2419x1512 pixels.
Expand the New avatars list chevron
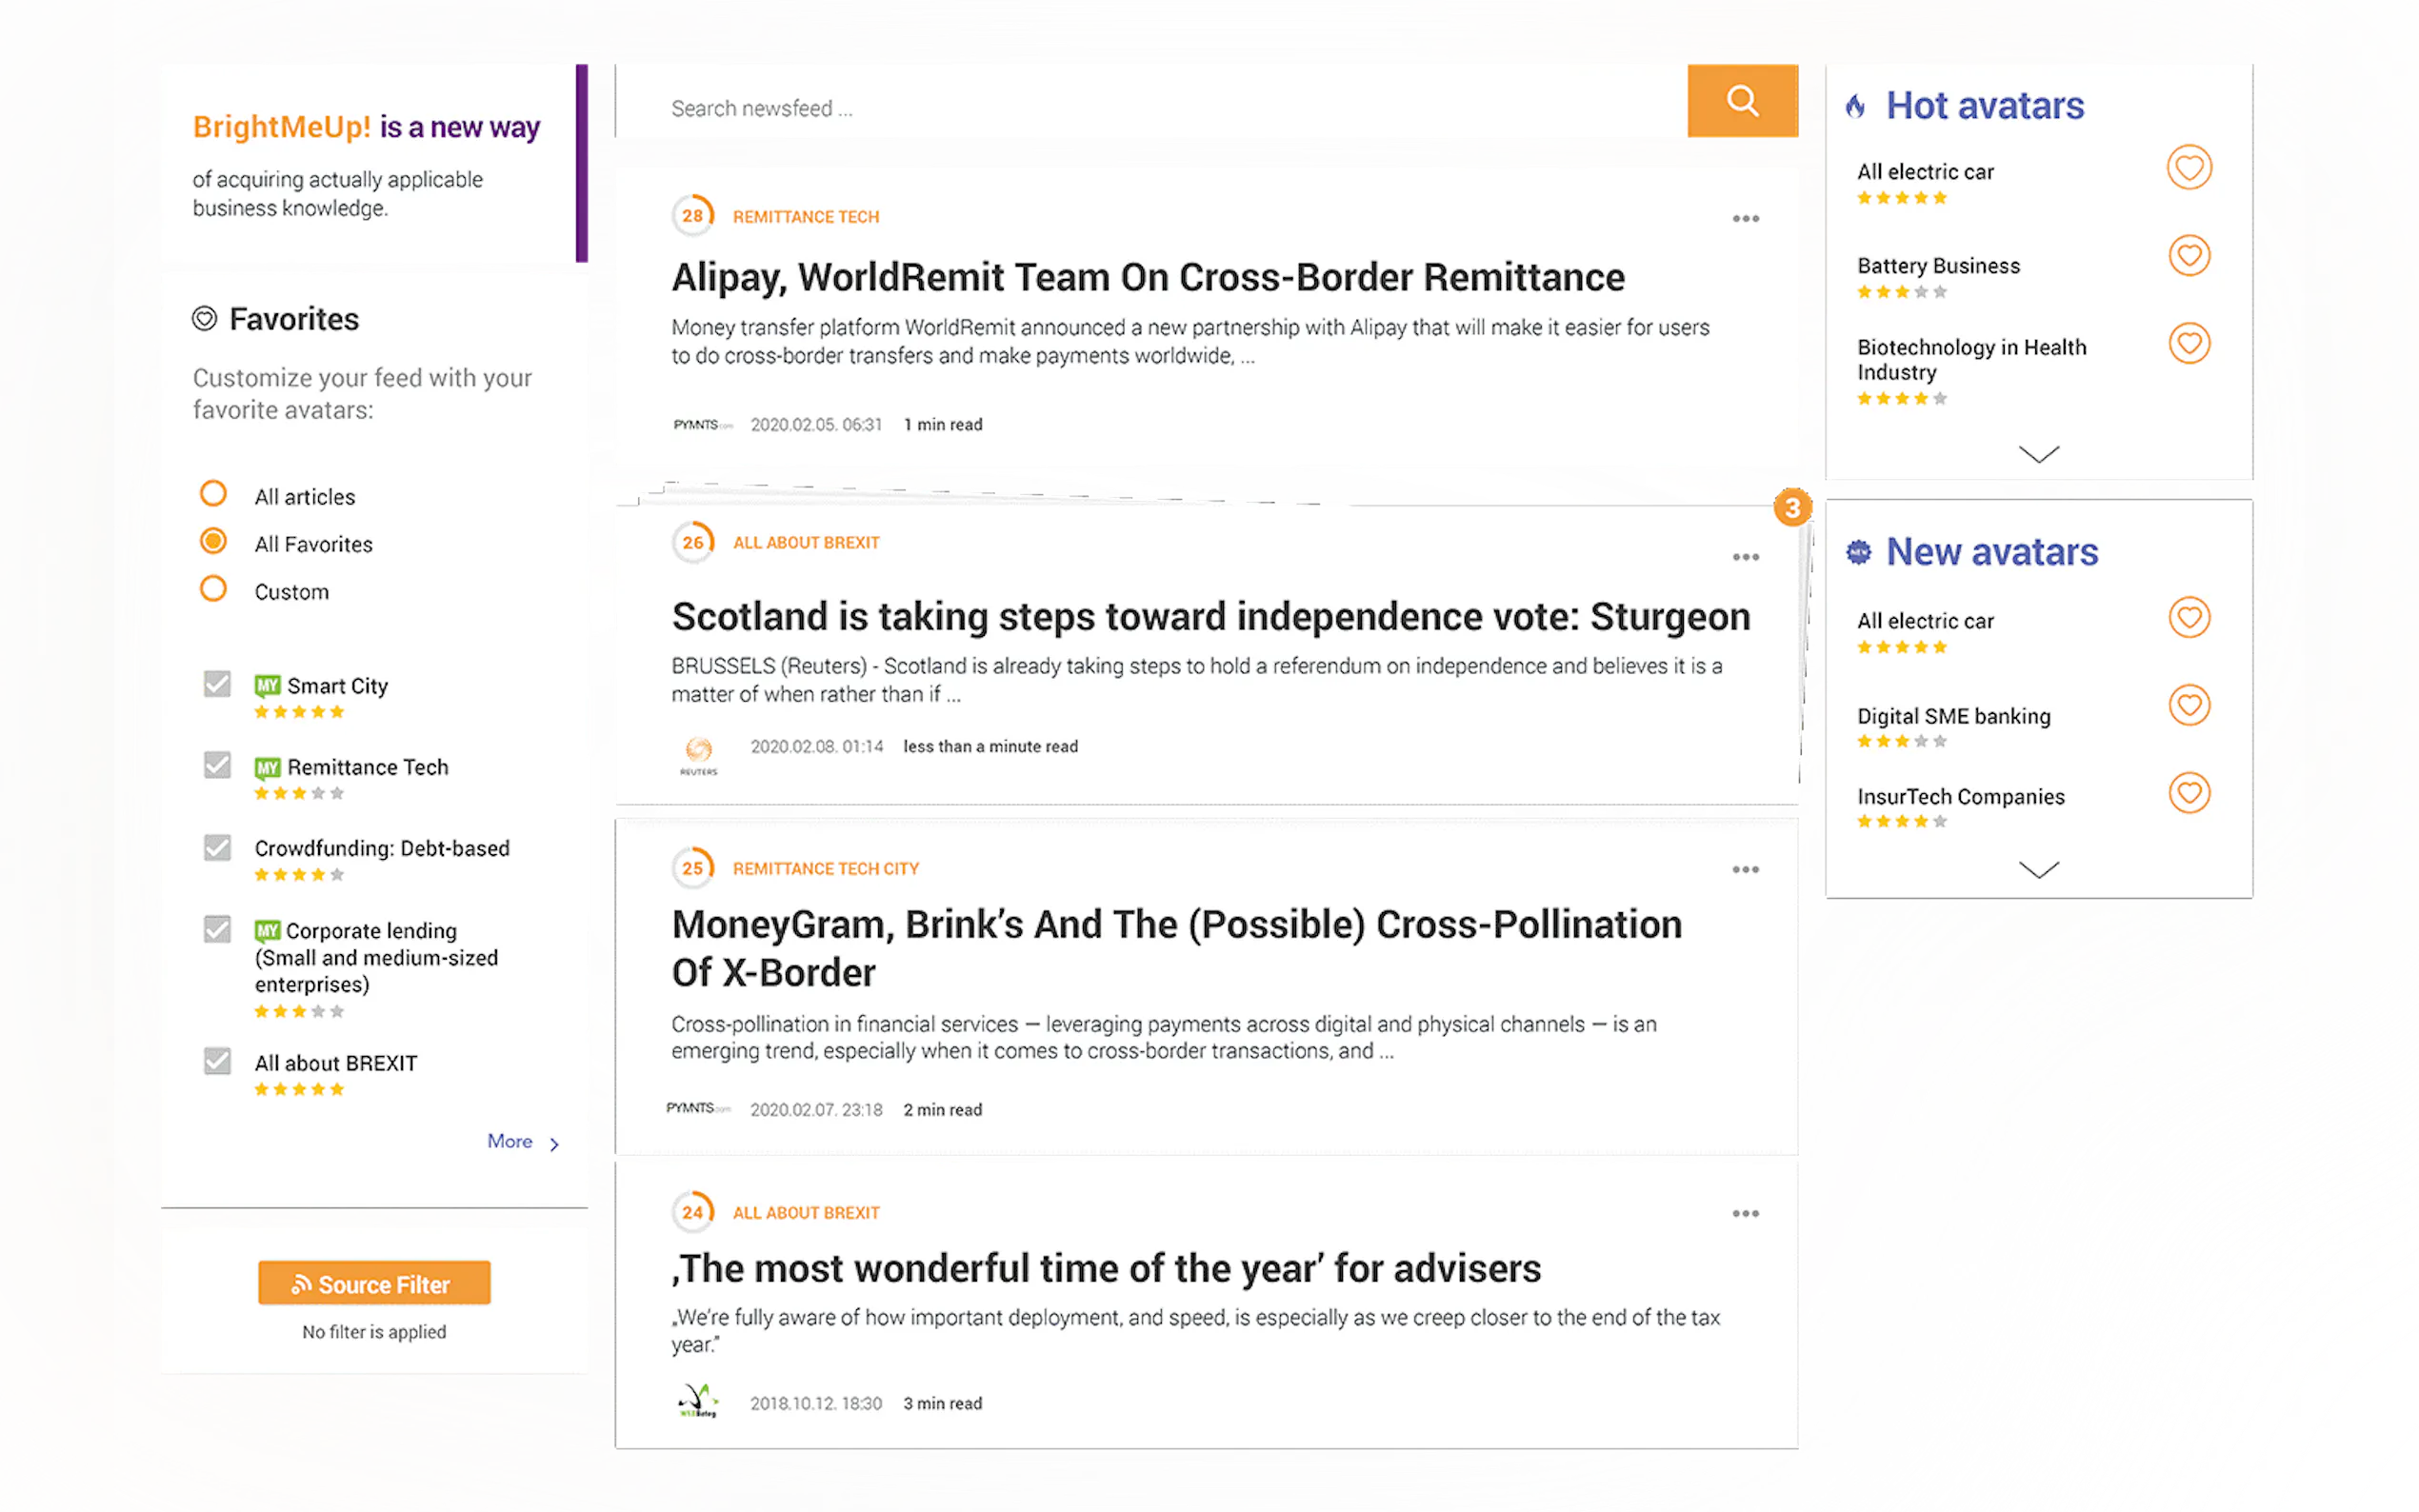click(x=2038, y=870)
